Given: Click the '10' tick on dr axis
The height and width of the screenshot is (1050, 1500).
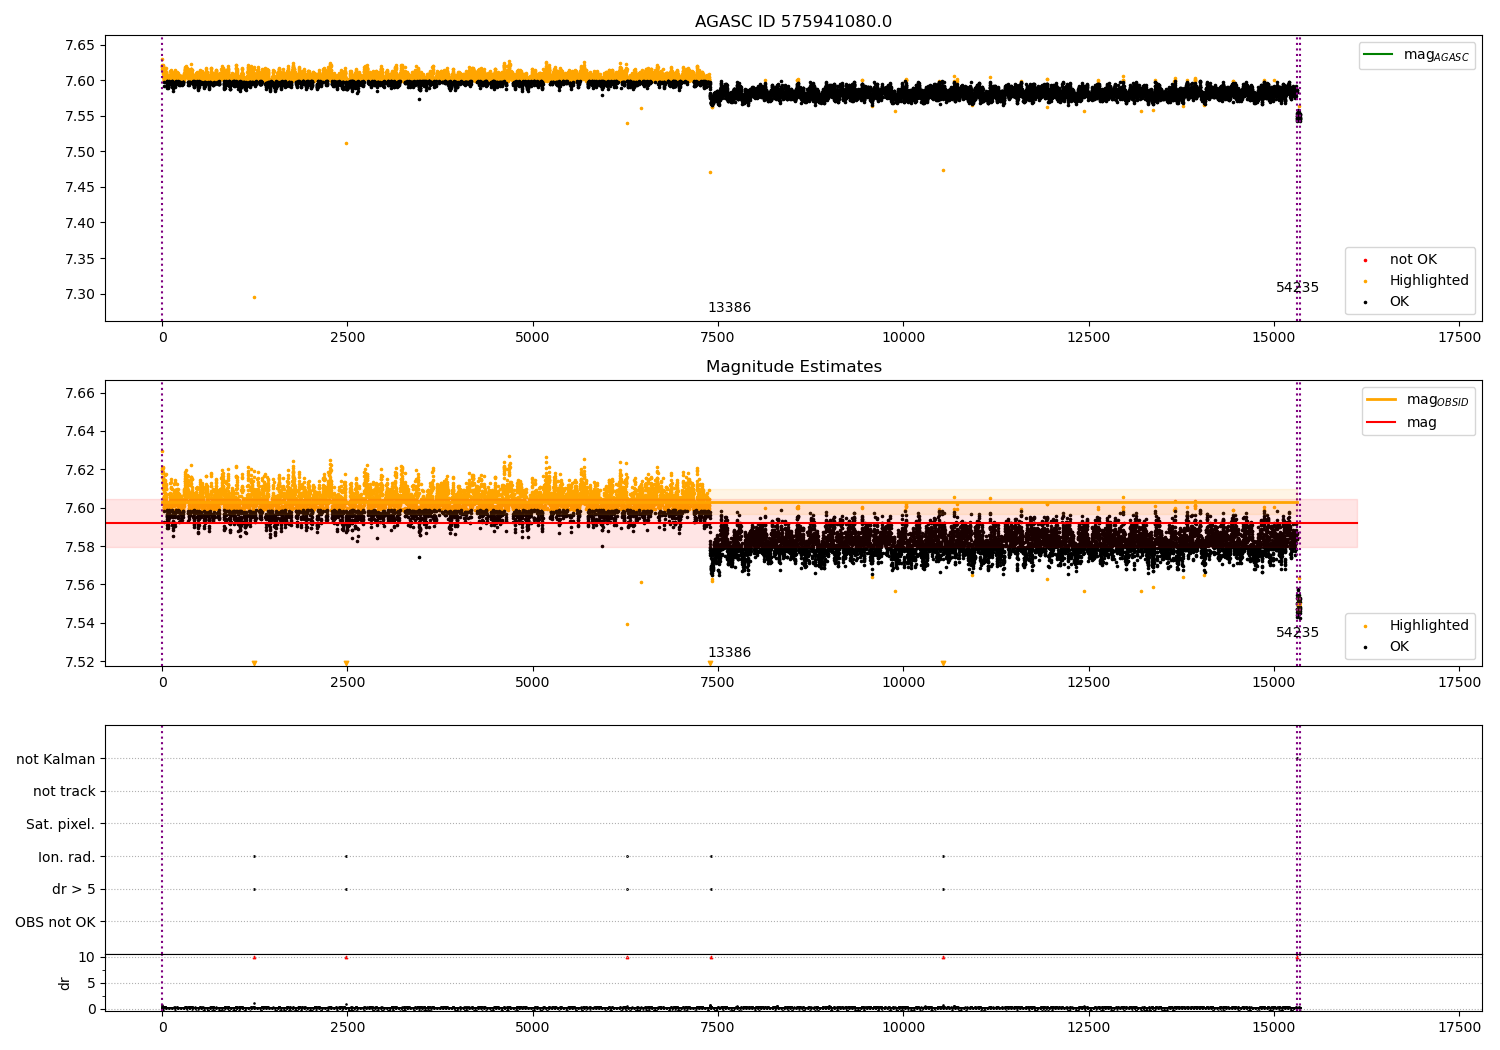Looking at the screenshot, I should click(86, 958).
